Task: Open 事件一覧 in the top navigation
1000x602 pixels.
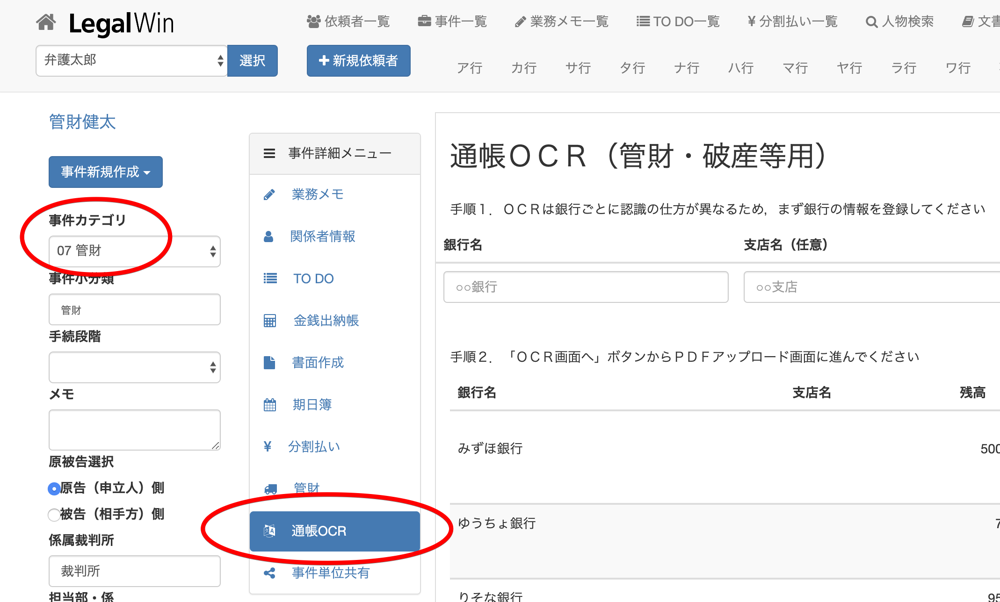Action: pyautogui.click(x=452, y=21)
